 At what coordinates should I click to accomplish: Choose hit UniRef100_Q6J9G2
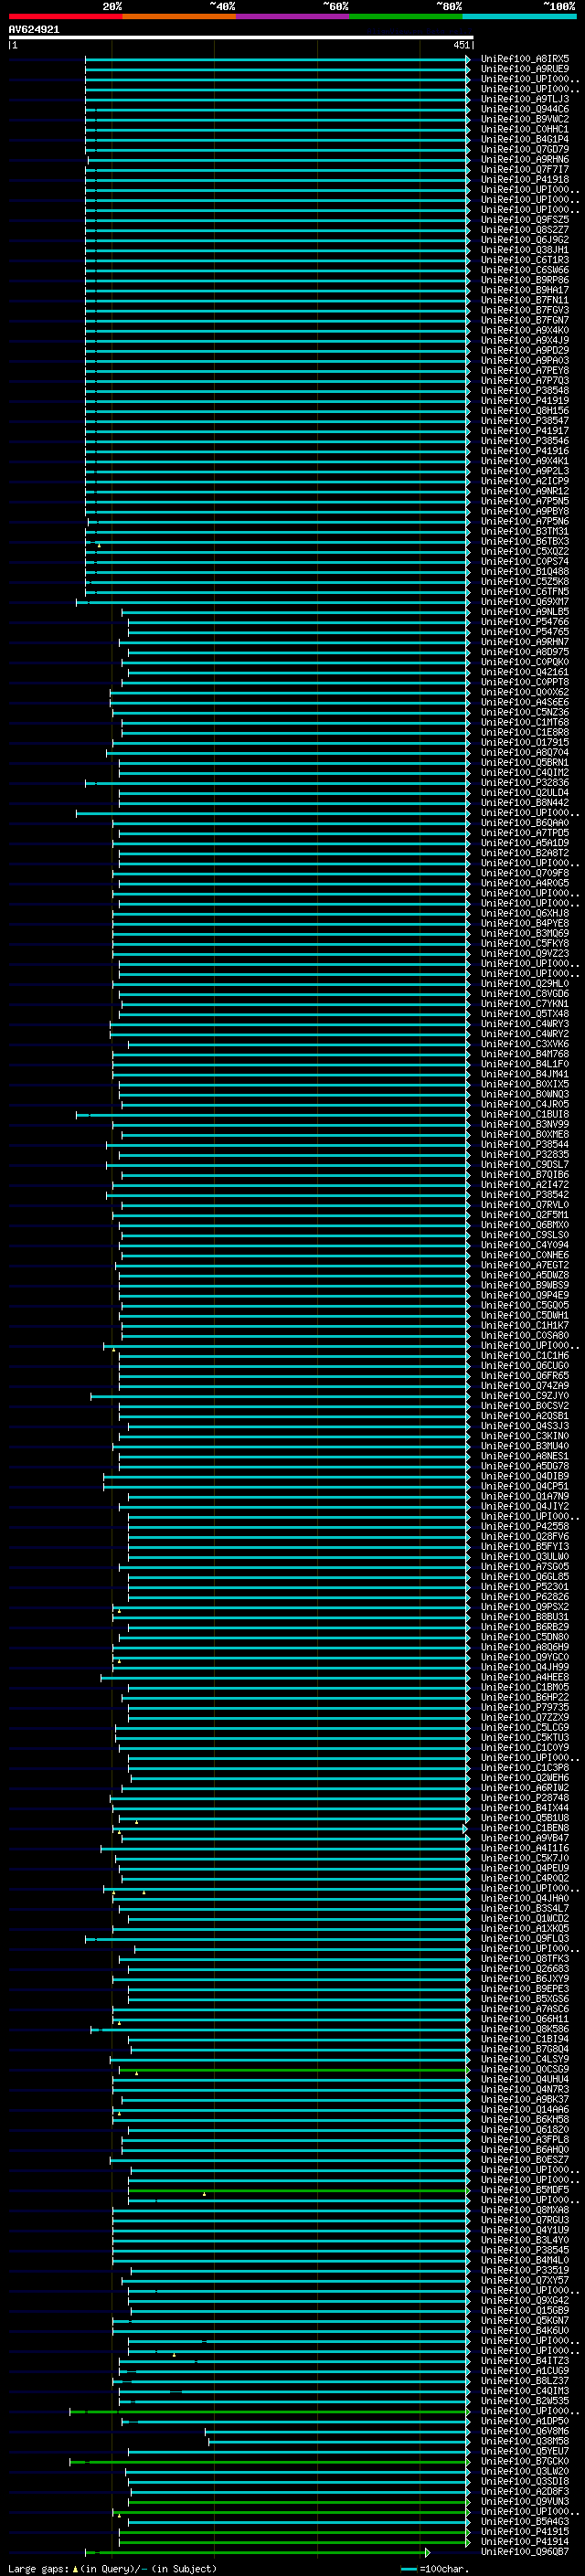pos(525,240)
